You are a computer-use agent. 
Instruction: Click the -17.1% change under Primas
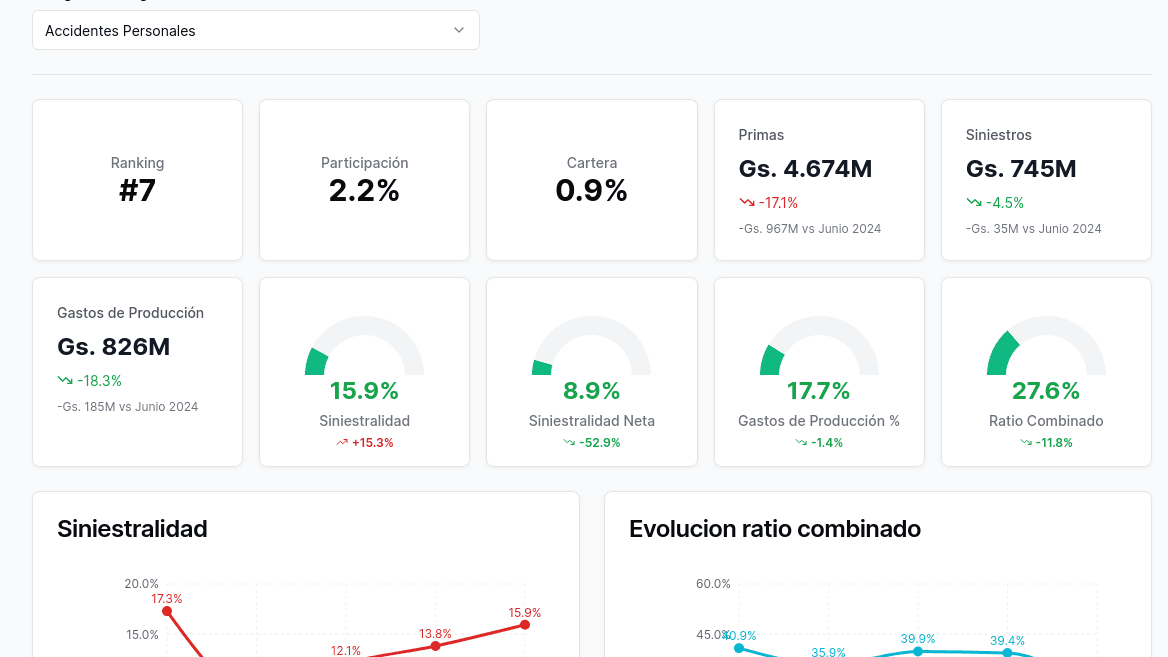pos(778,203)
